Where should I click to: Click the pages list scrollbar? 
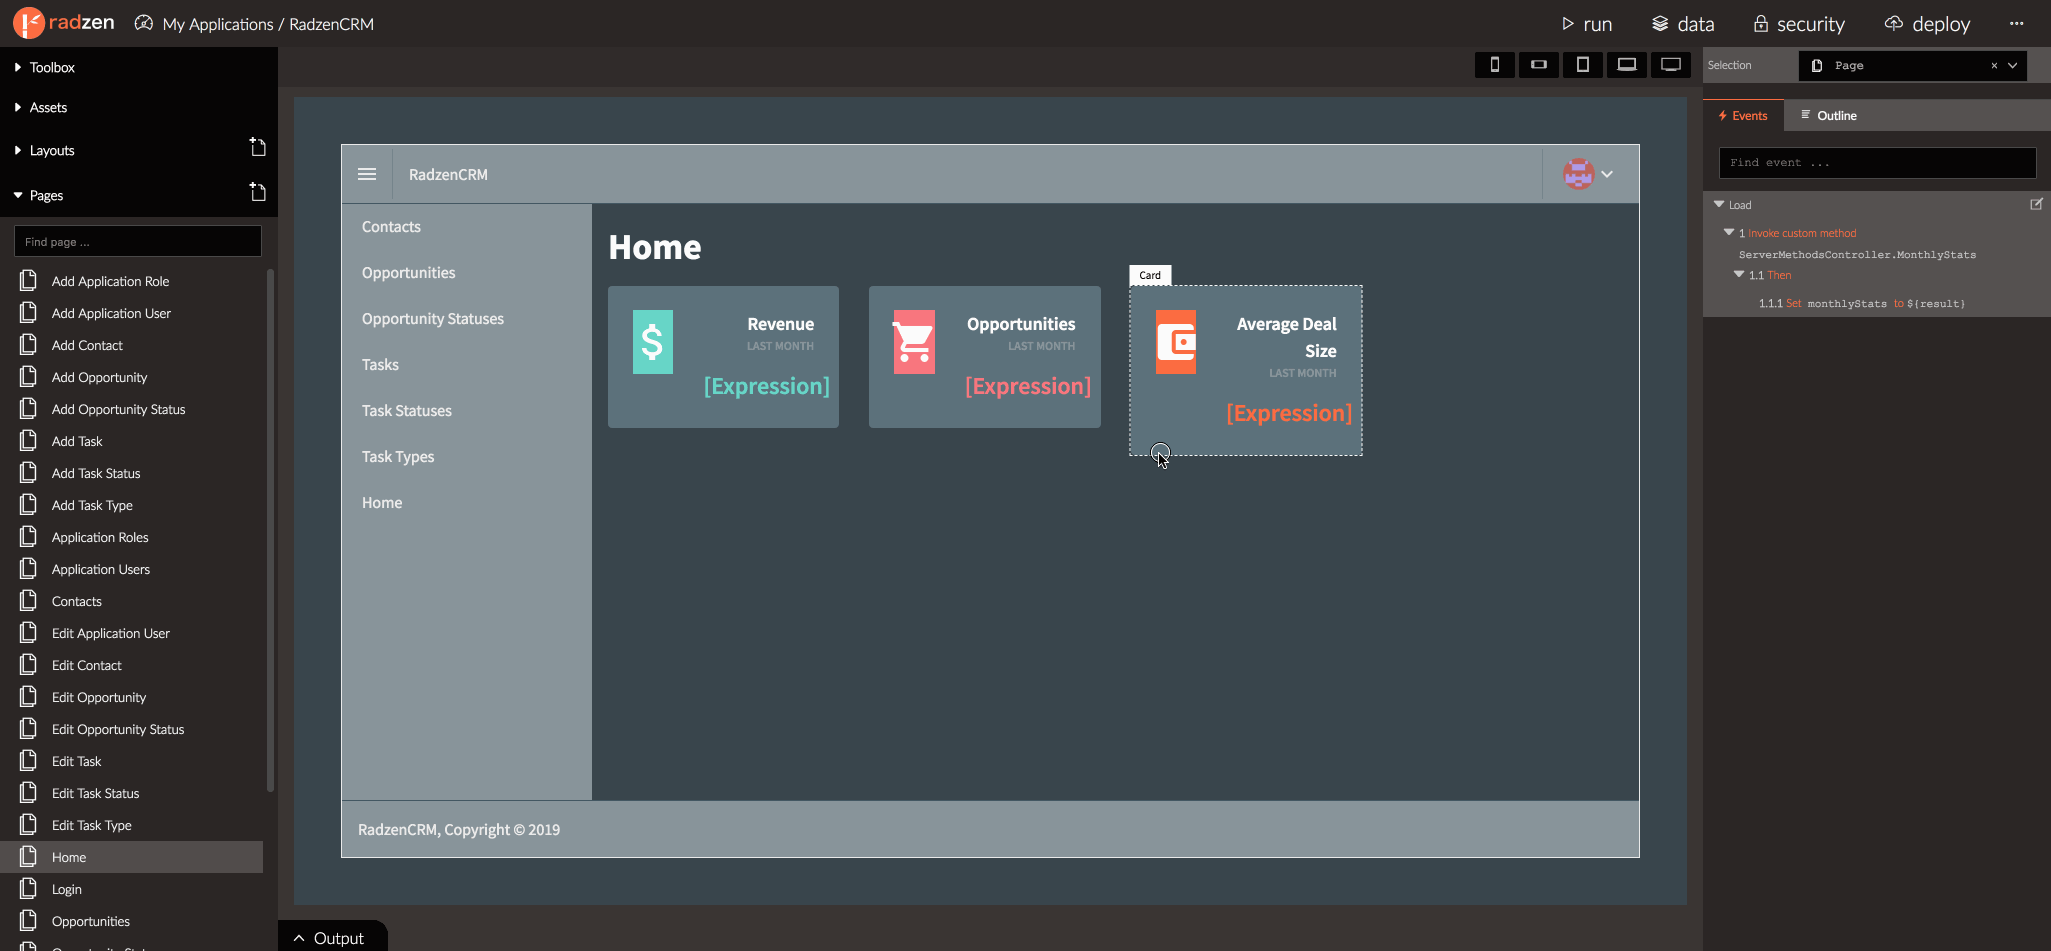270,530
